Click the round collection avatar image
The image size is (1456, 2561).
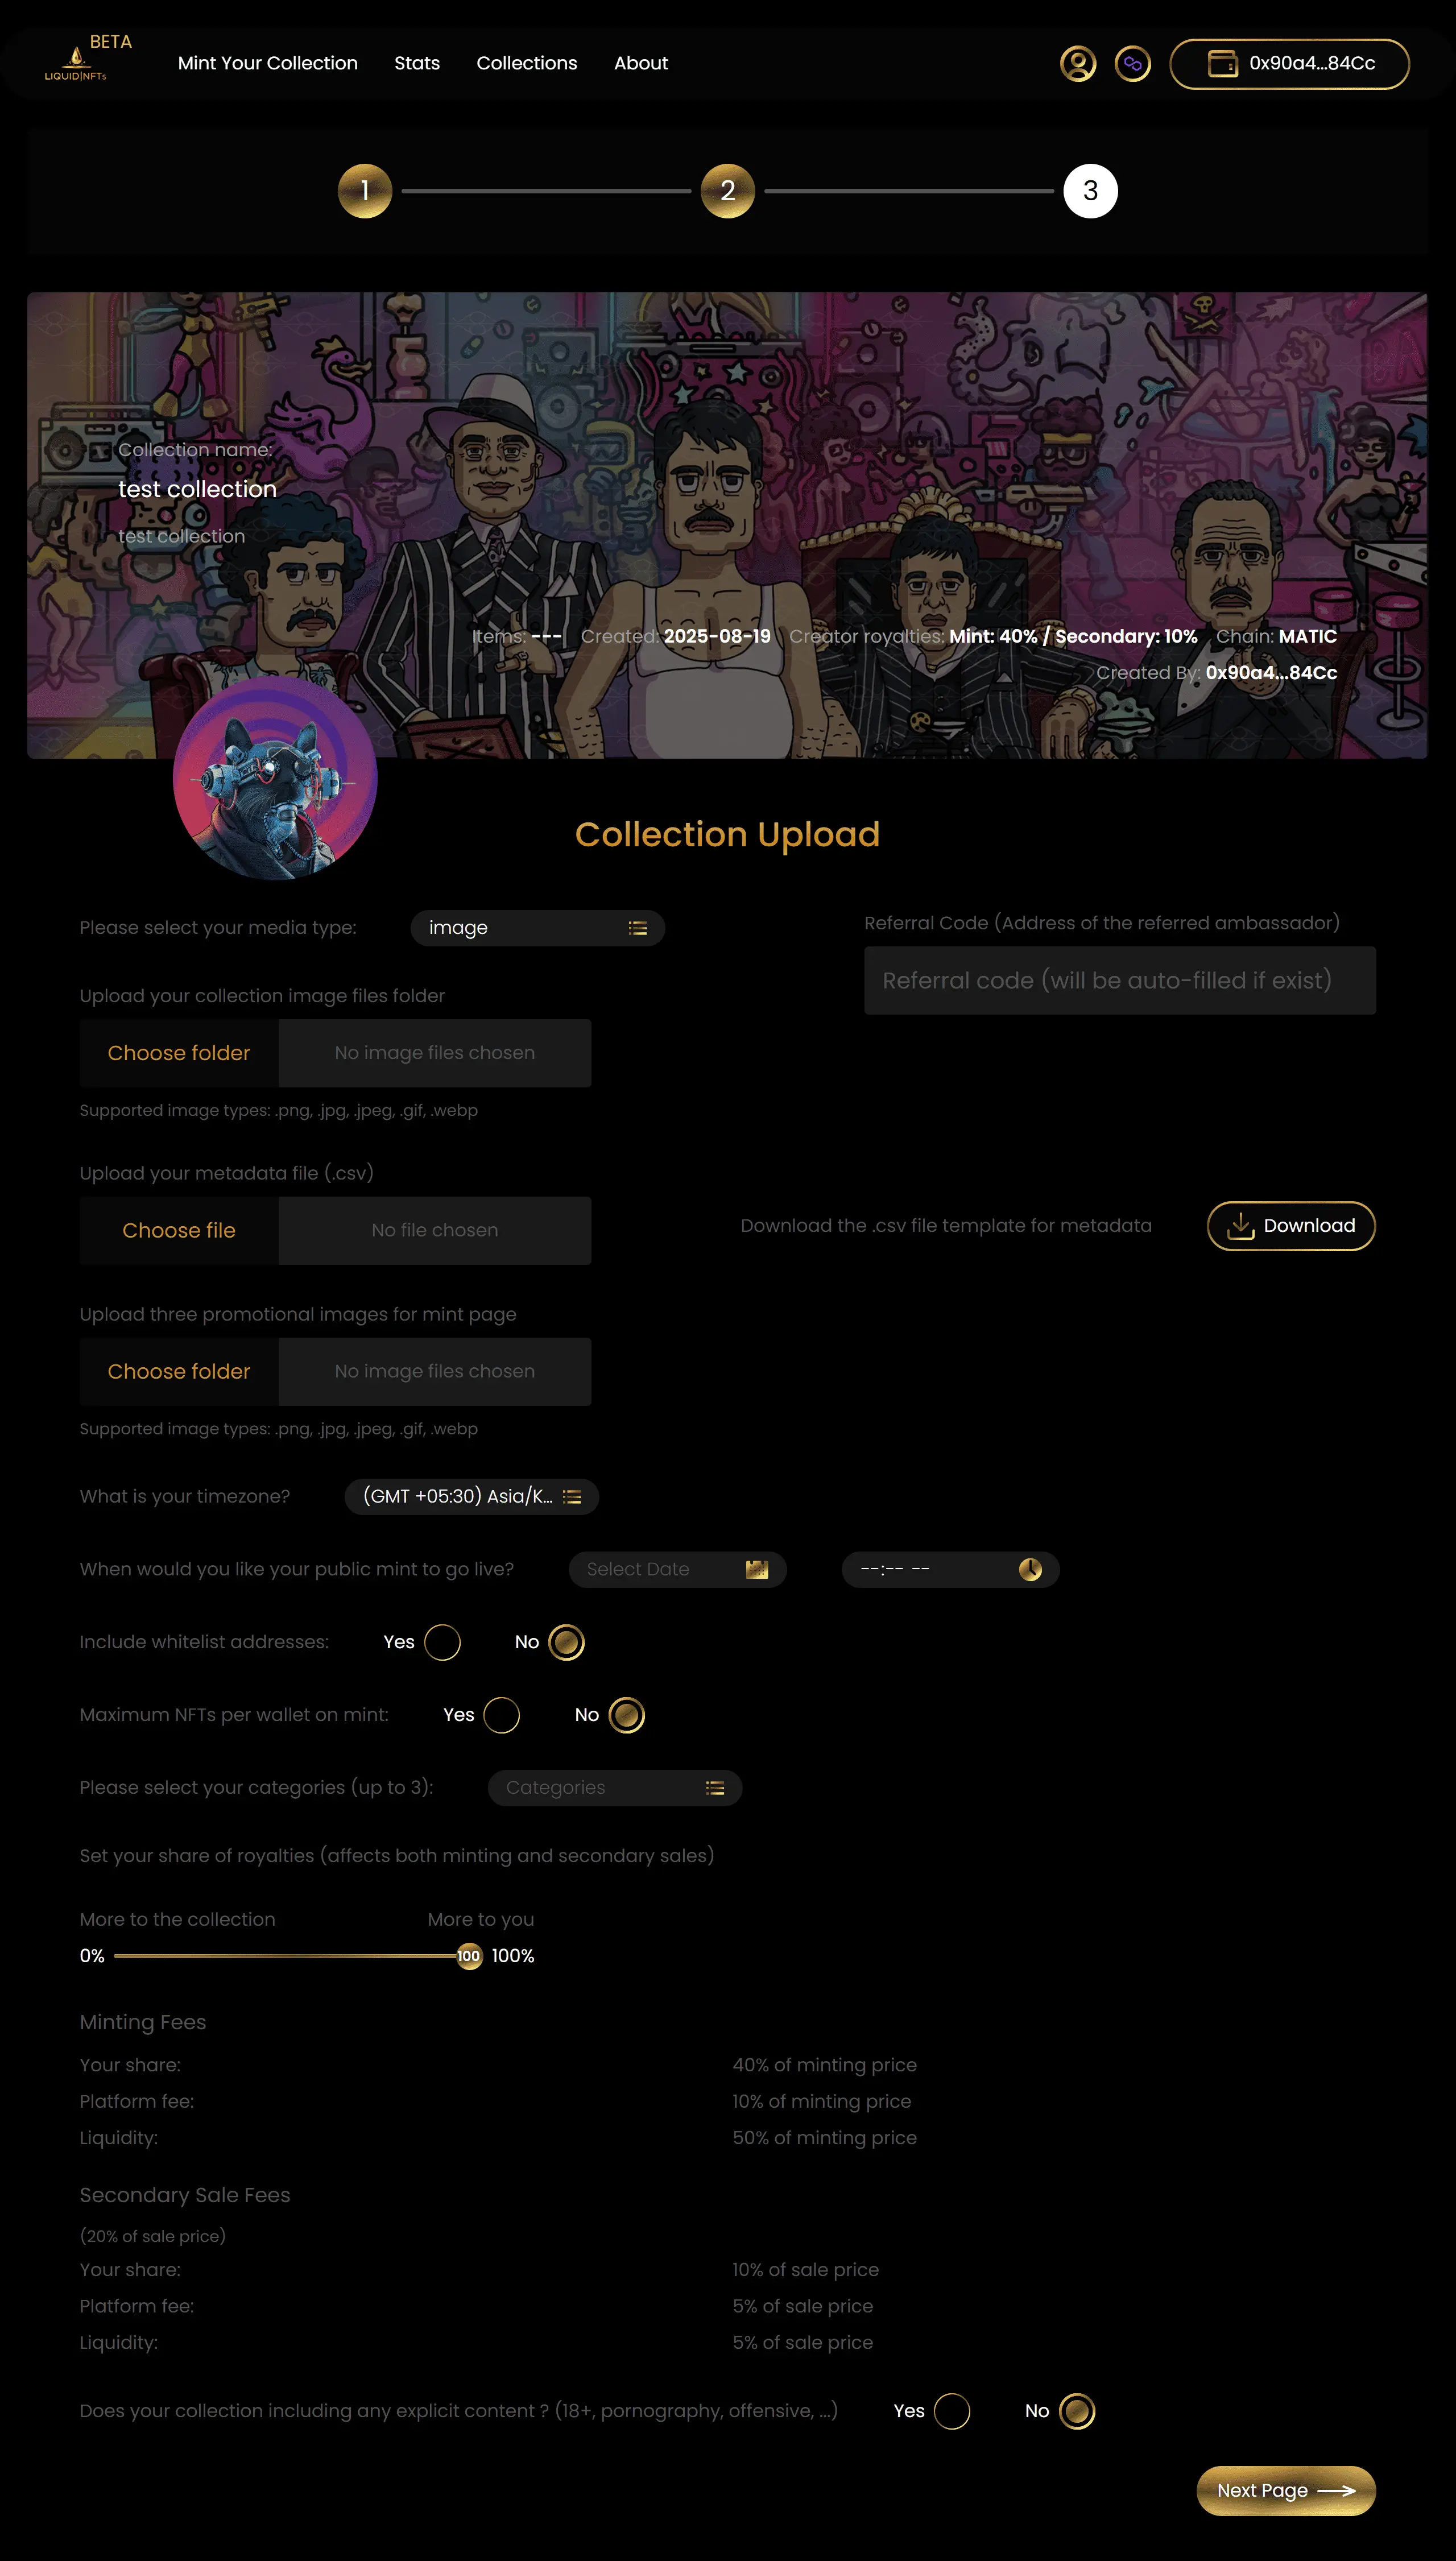tap(275, 778)
